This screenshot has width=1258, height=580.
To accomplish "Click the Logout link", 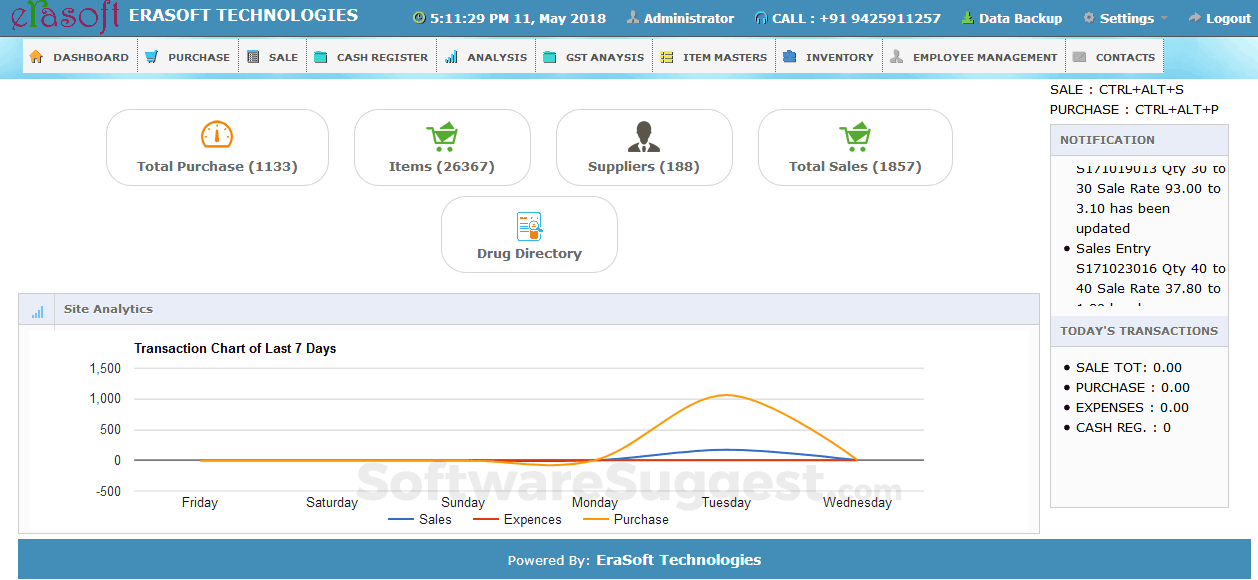I will coord(1228,18).
